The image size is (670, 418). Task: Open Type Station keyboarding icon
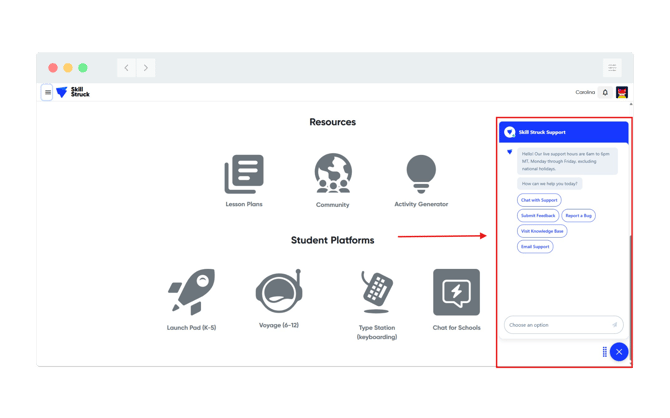click(x=376, y=292)
